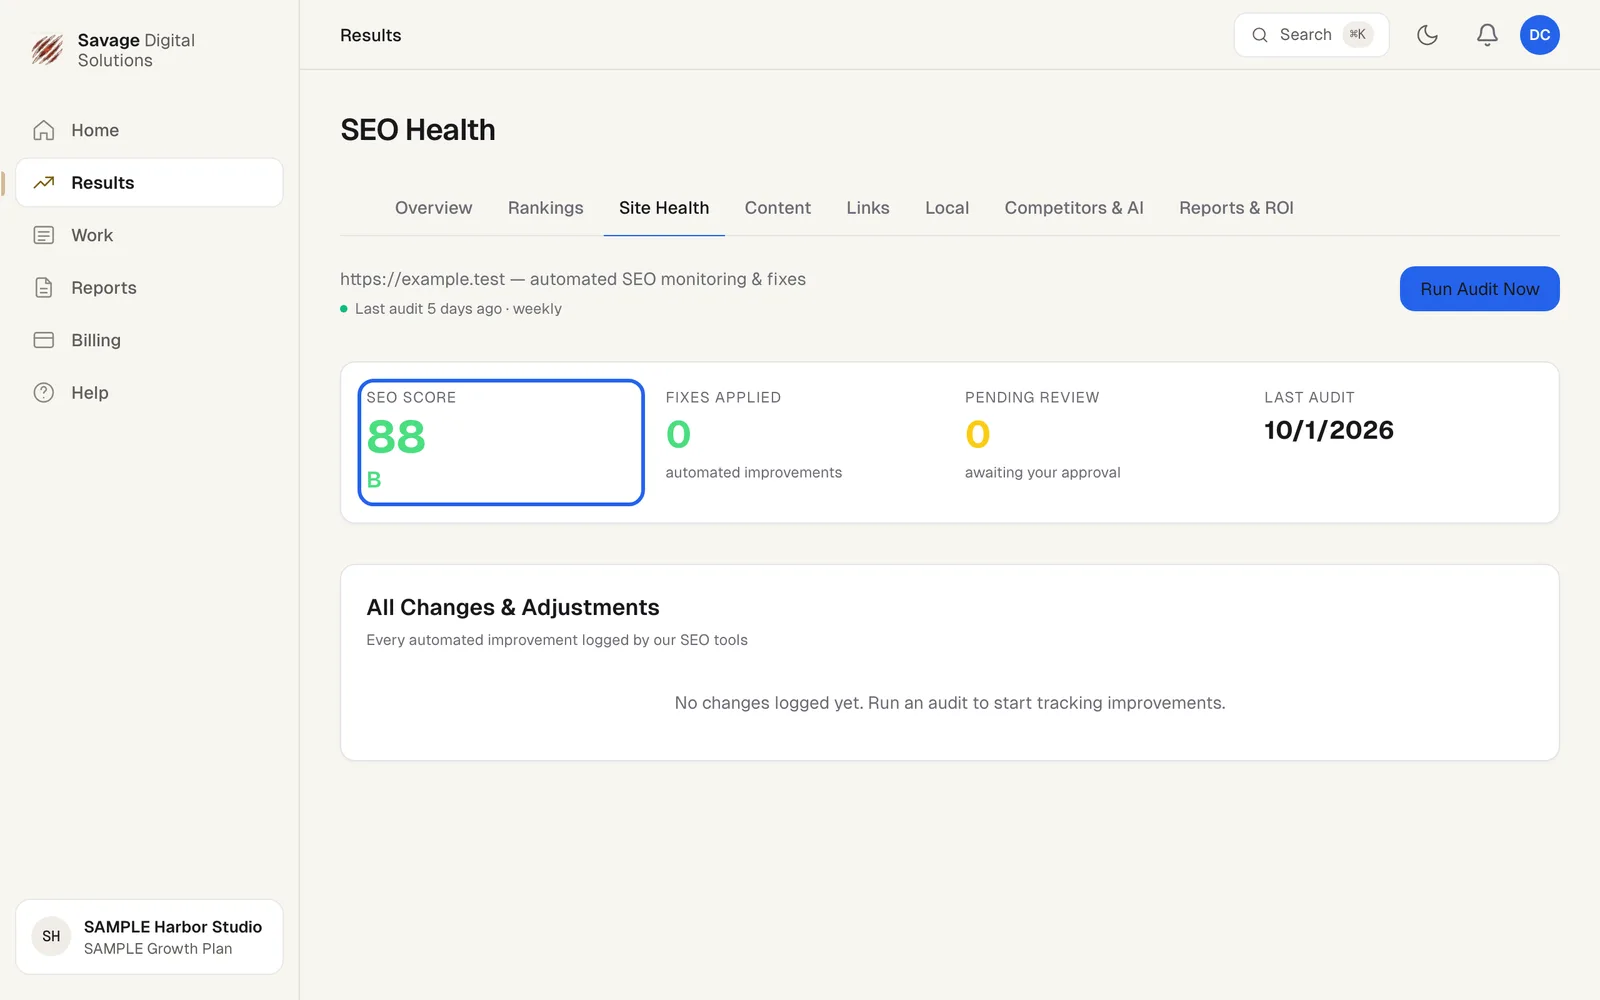Go to Billing via the sidebar label
The height and width of the screenshot is (1000, 1600).
tap(96, 340)
